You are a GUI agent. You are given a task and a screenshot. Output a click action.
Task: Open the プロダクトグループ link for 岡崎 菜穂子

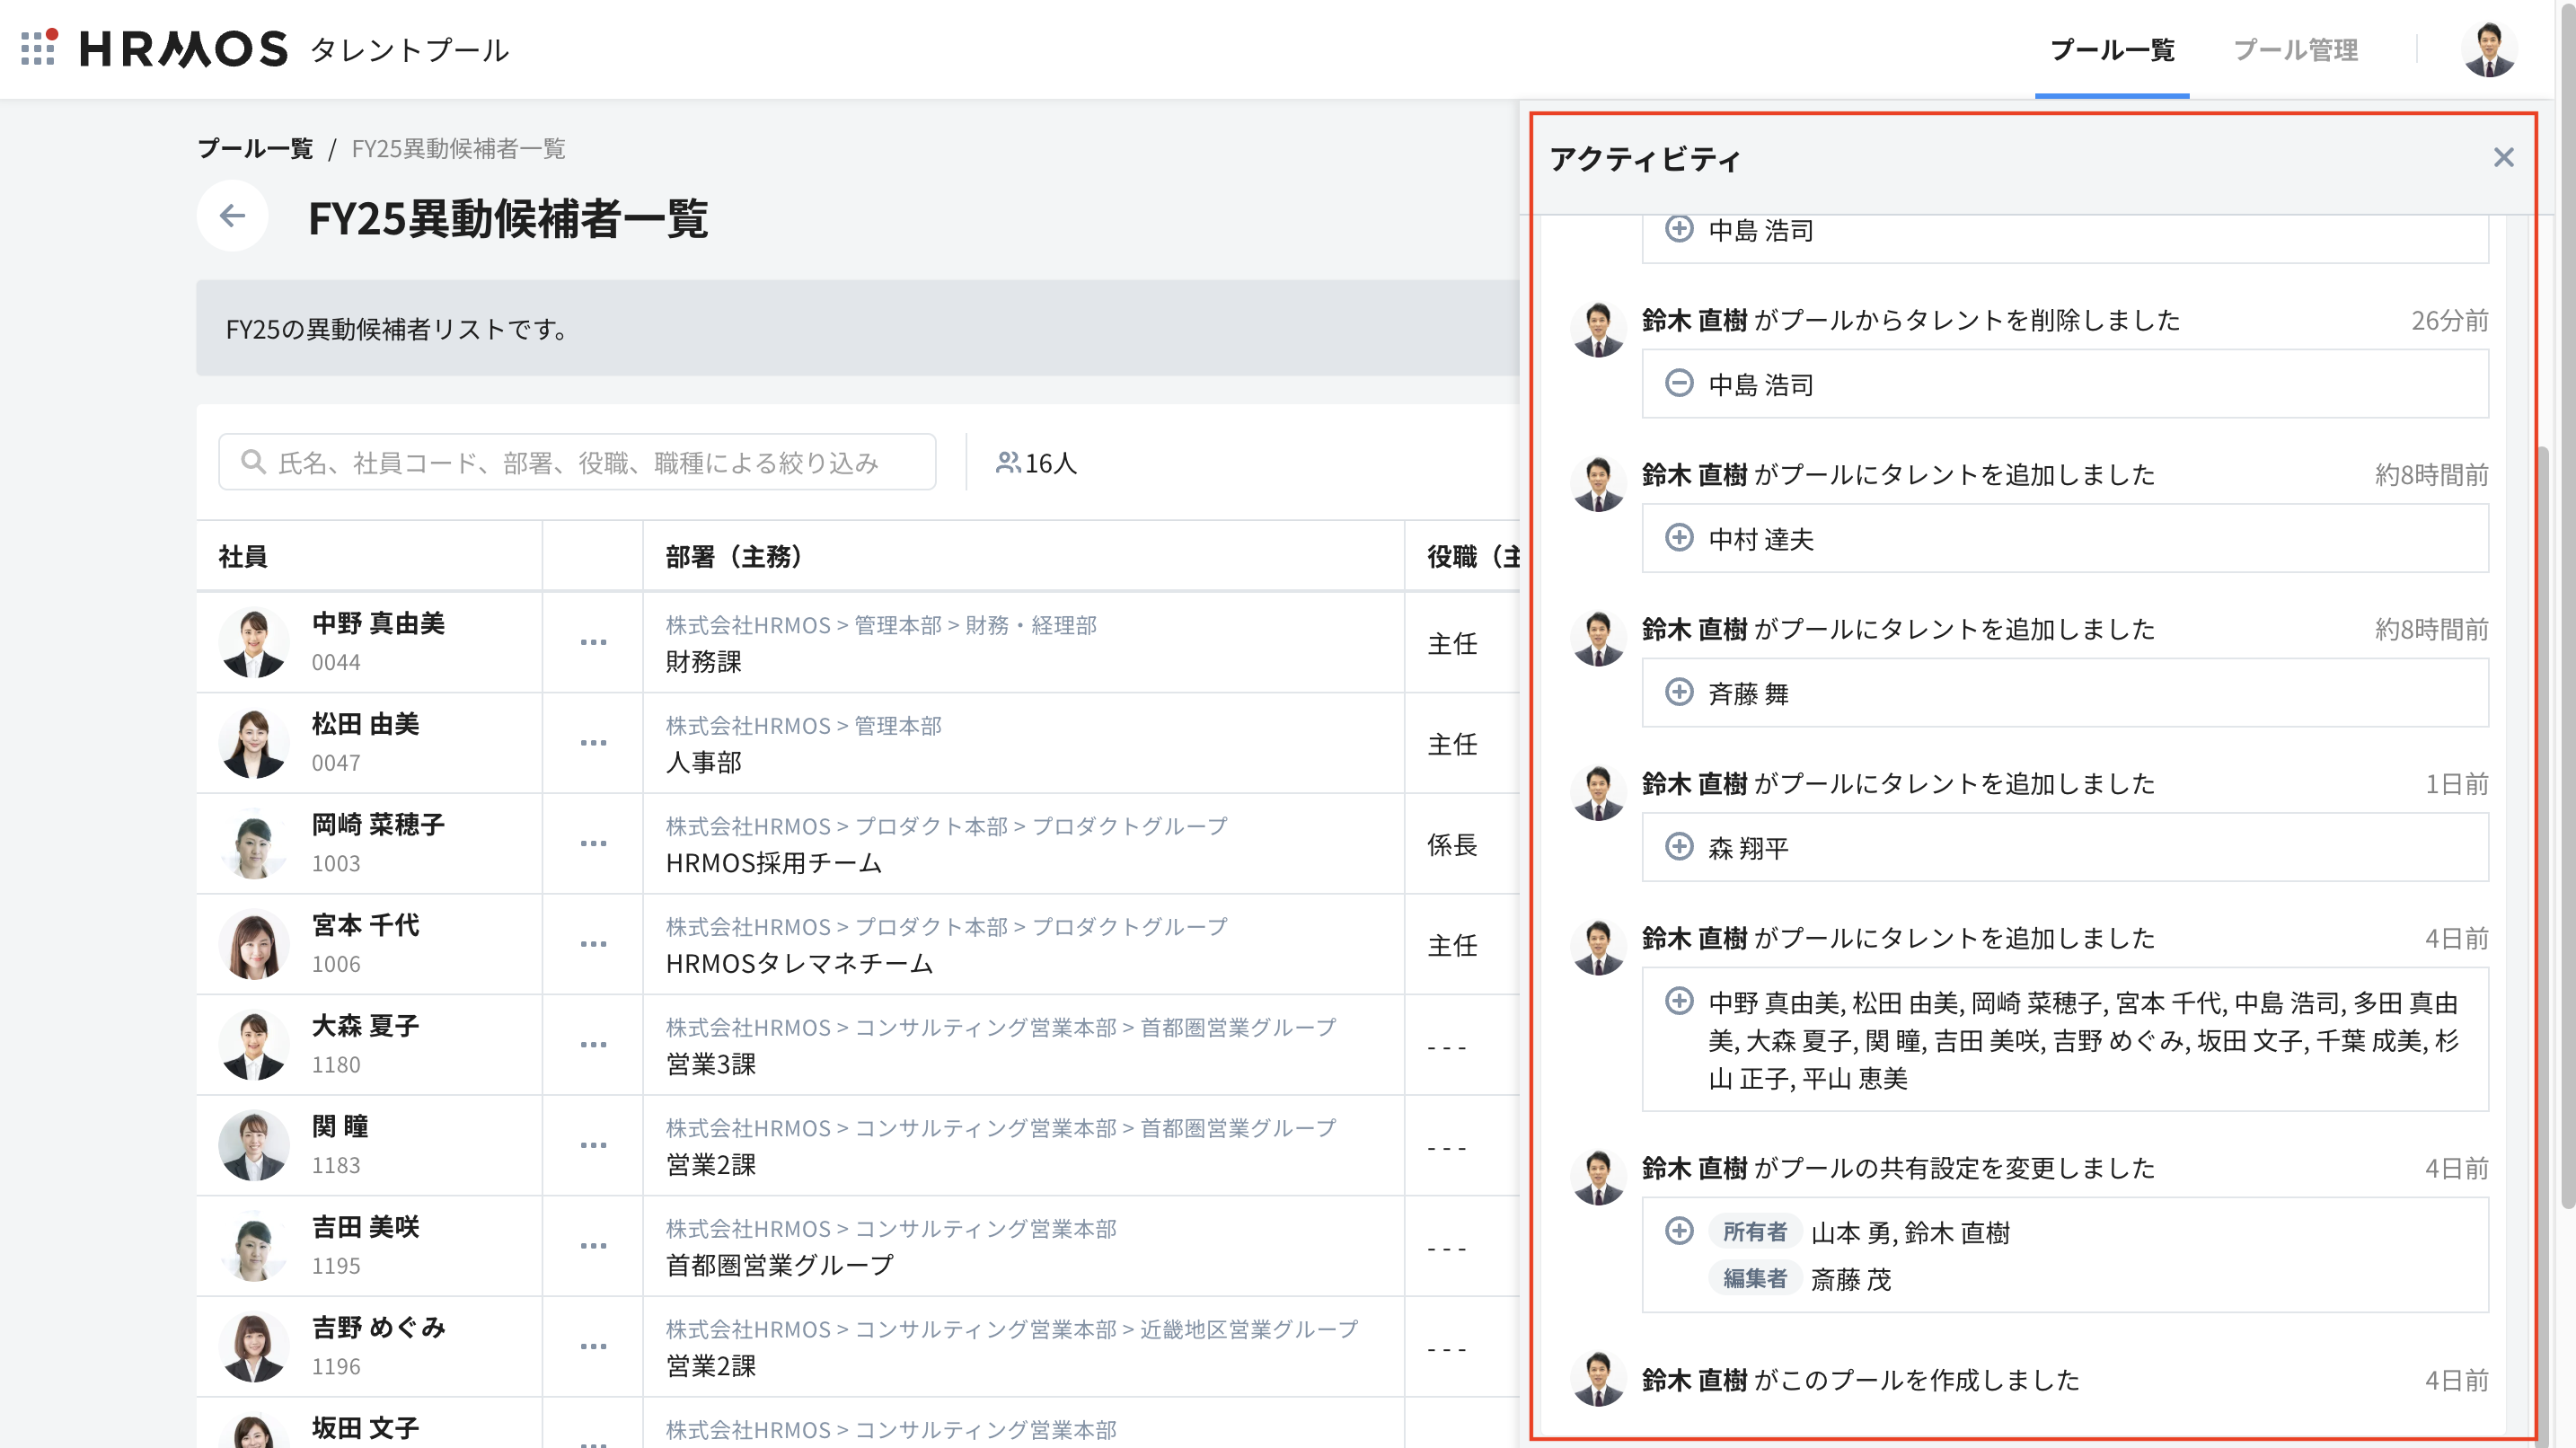tap(1129, 826)
